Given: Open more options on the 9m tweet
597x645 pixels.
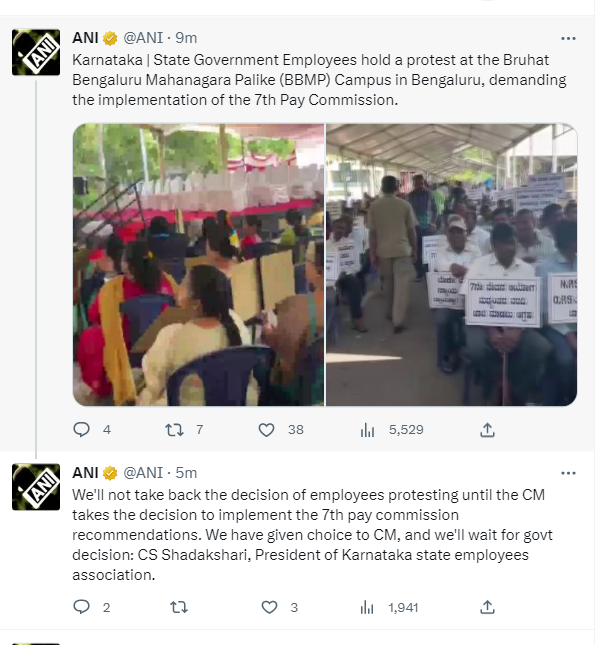Looking at the screenshot, I should [568, 38].
